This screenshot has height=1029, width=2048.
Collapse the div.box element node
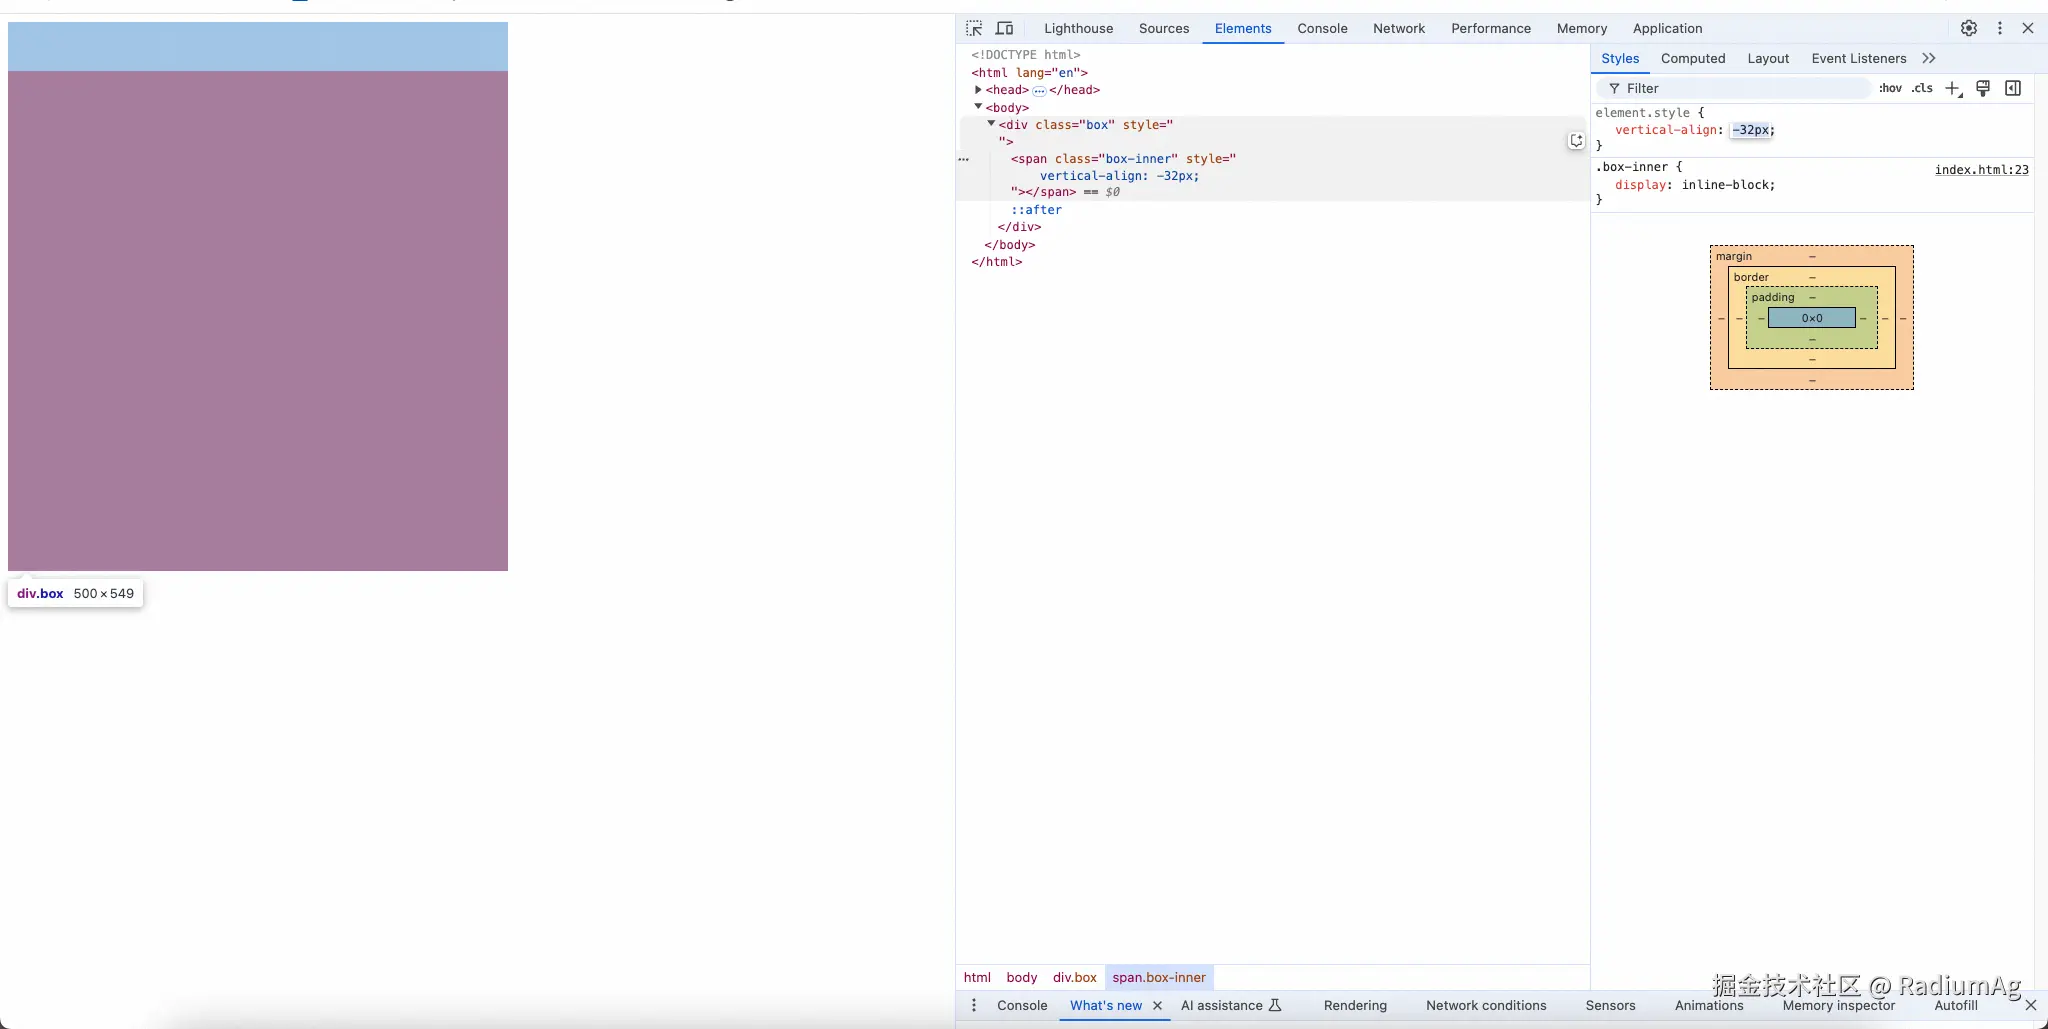click(x=991, y=124)
